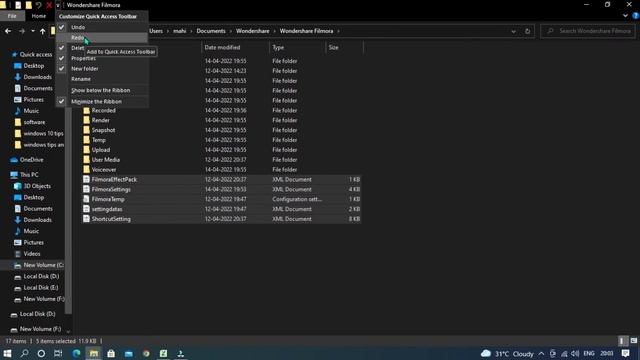Refresh the current folder view
Screen dimensions: 640x360
pyautogui.click(x=527, y=31)
